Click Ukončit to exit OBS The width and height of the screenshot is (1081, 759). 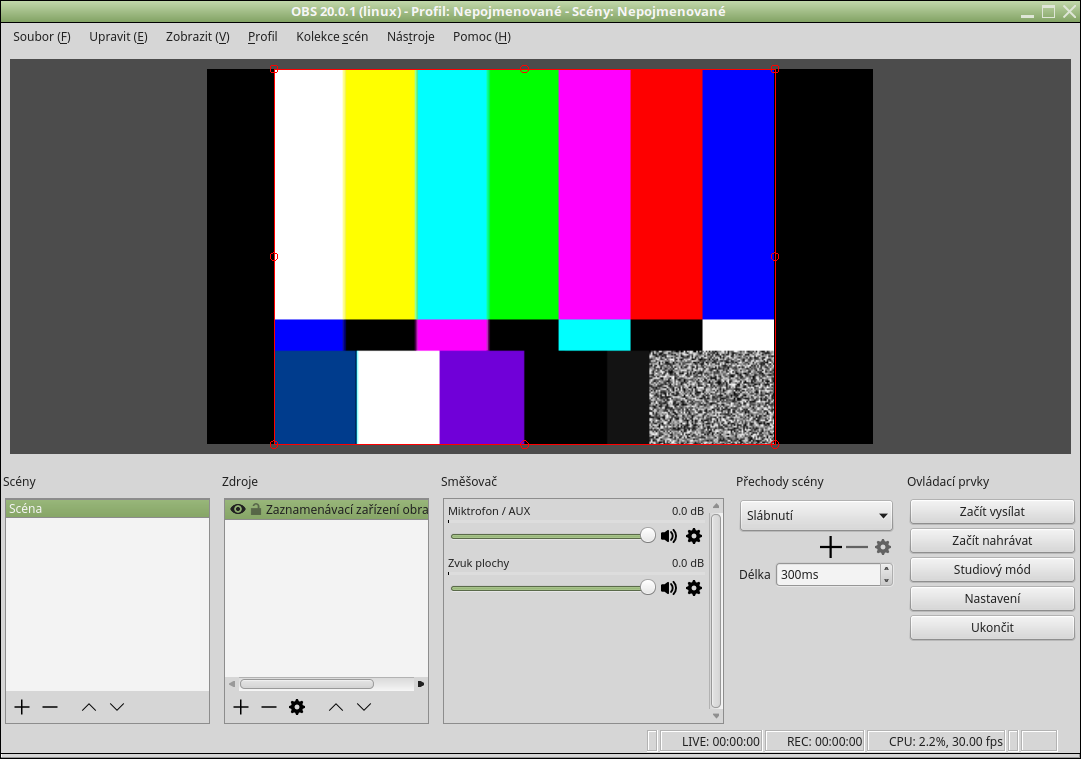[992, 627]
